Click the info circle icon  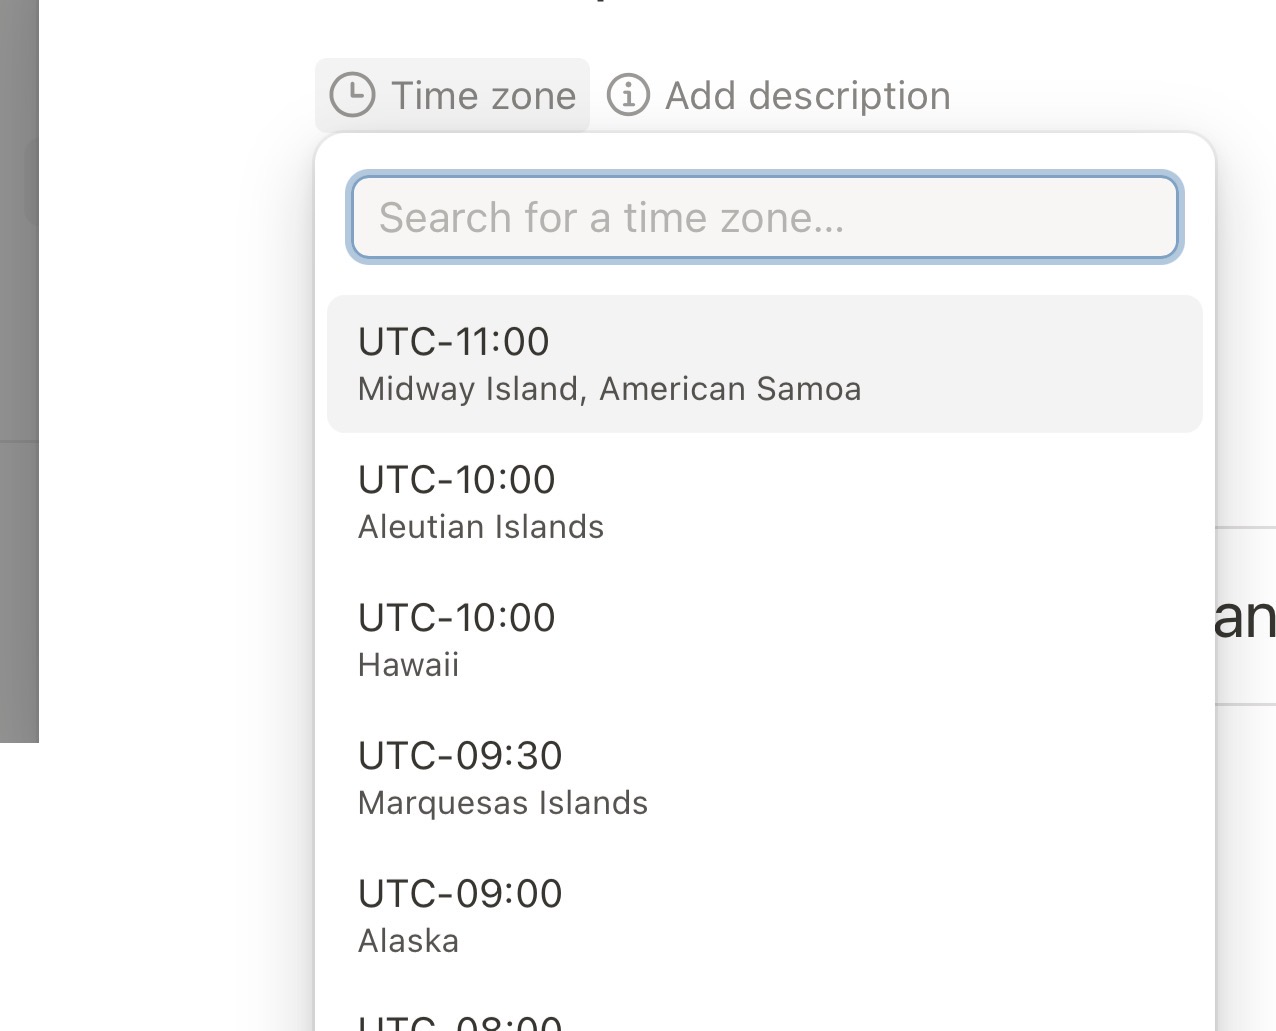tap(628, 96)
